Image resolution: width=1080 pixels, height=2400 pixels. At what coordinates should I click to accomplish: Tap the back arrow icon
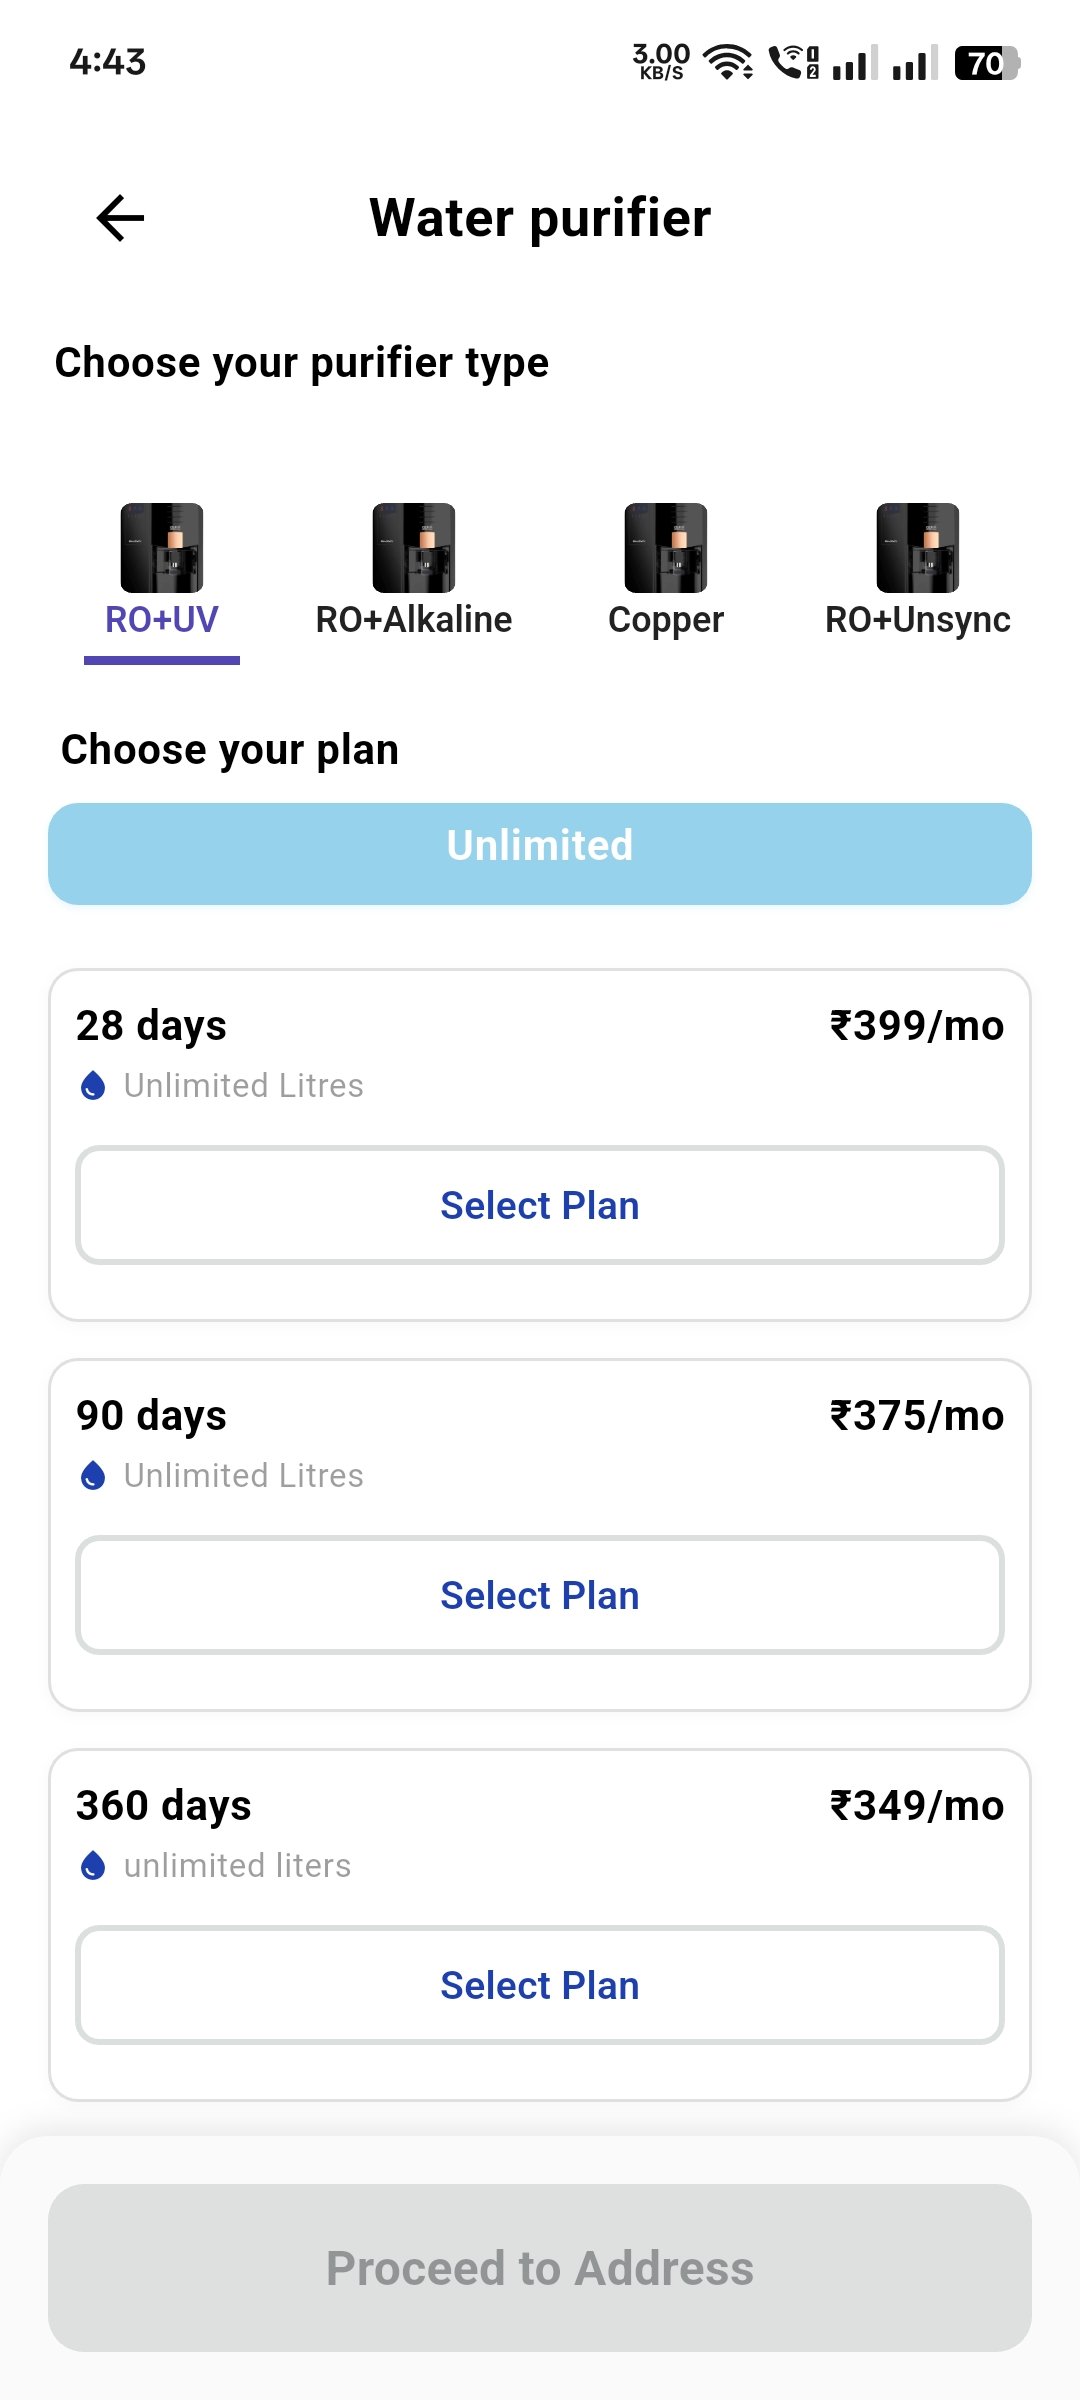coord(120,218)
